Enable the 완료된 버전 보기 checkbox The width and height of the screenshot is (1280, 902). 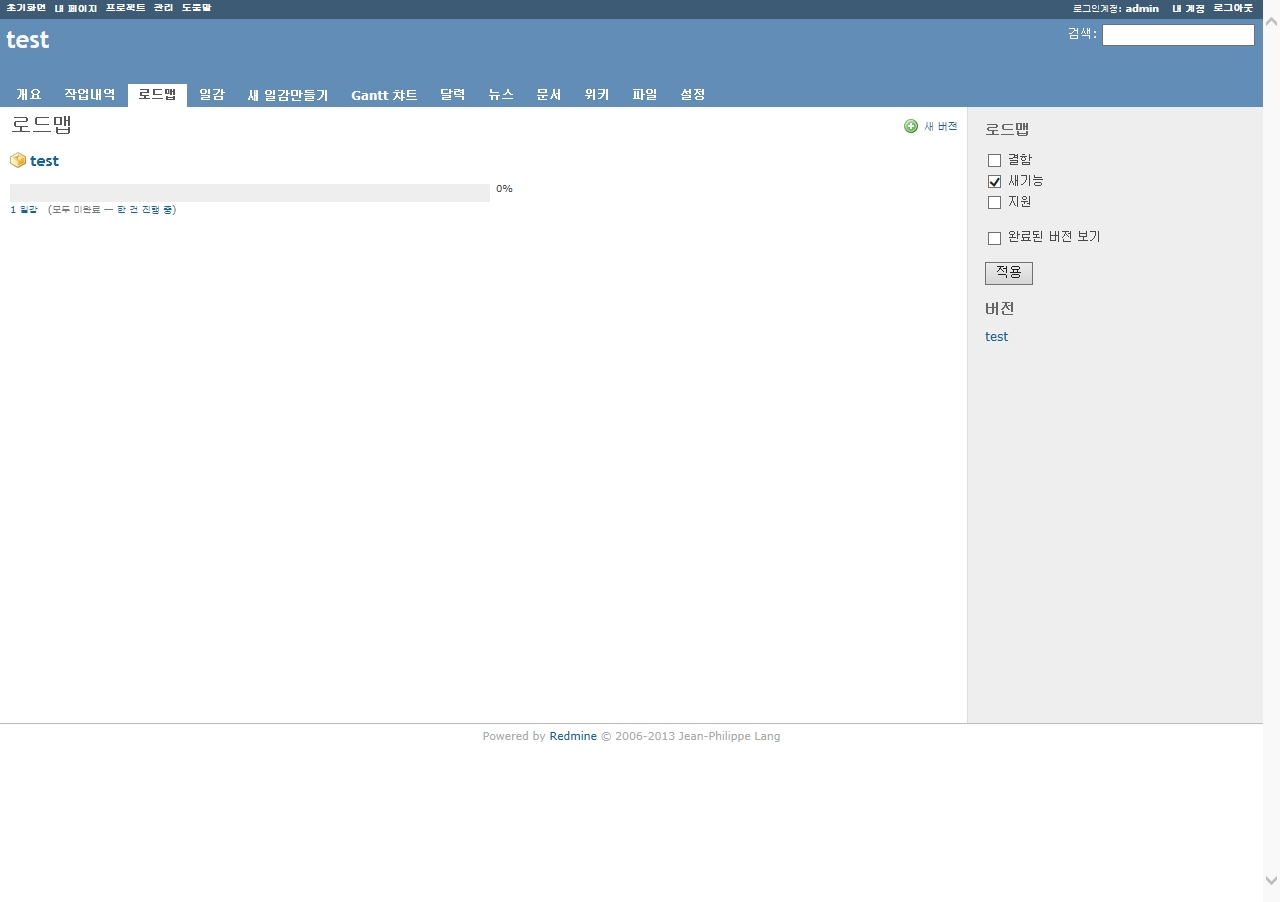(994, 238)
